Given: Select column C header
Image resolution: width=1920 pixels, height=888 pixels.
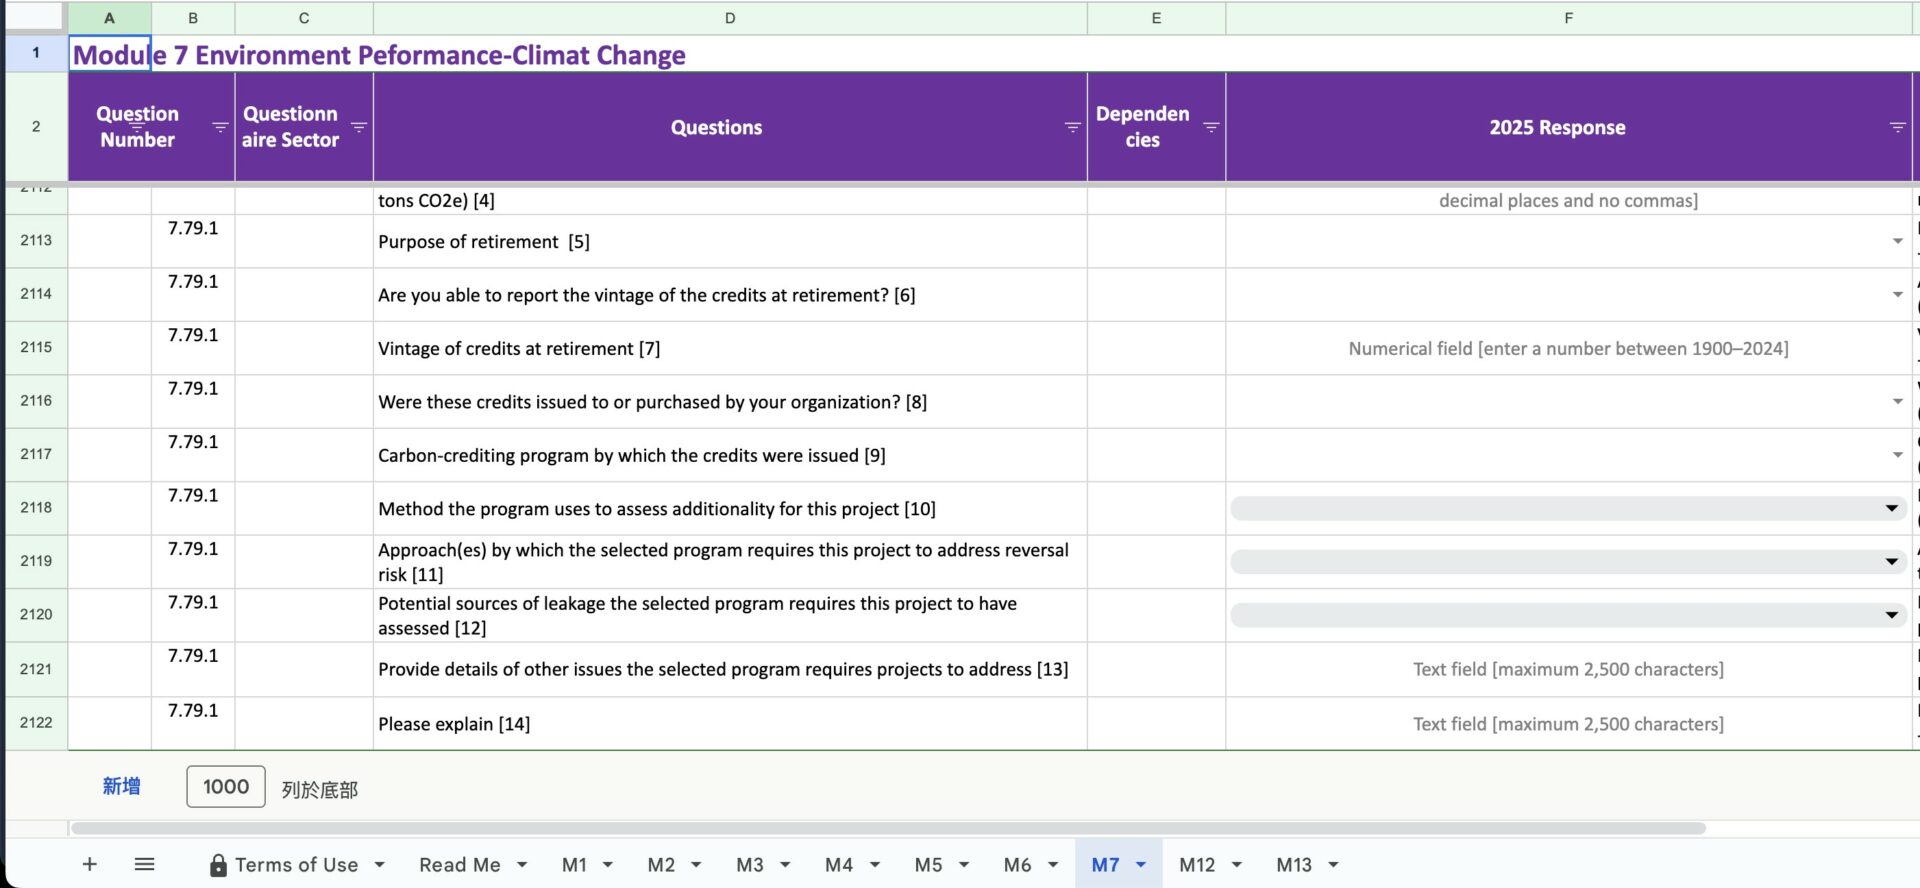Looking at the screenshot, I should click(x=304, y=18).
